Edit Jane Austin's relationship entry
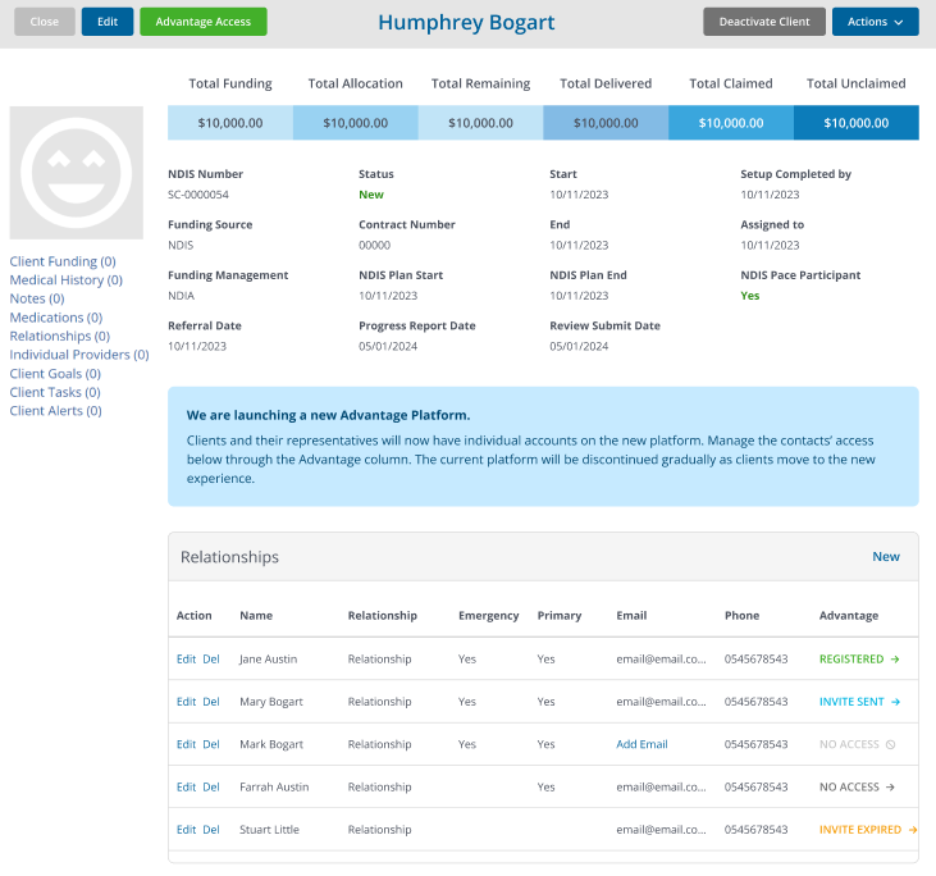Image resolution: width=936 pixels, height=876 pixels. [x=186, y=659]
